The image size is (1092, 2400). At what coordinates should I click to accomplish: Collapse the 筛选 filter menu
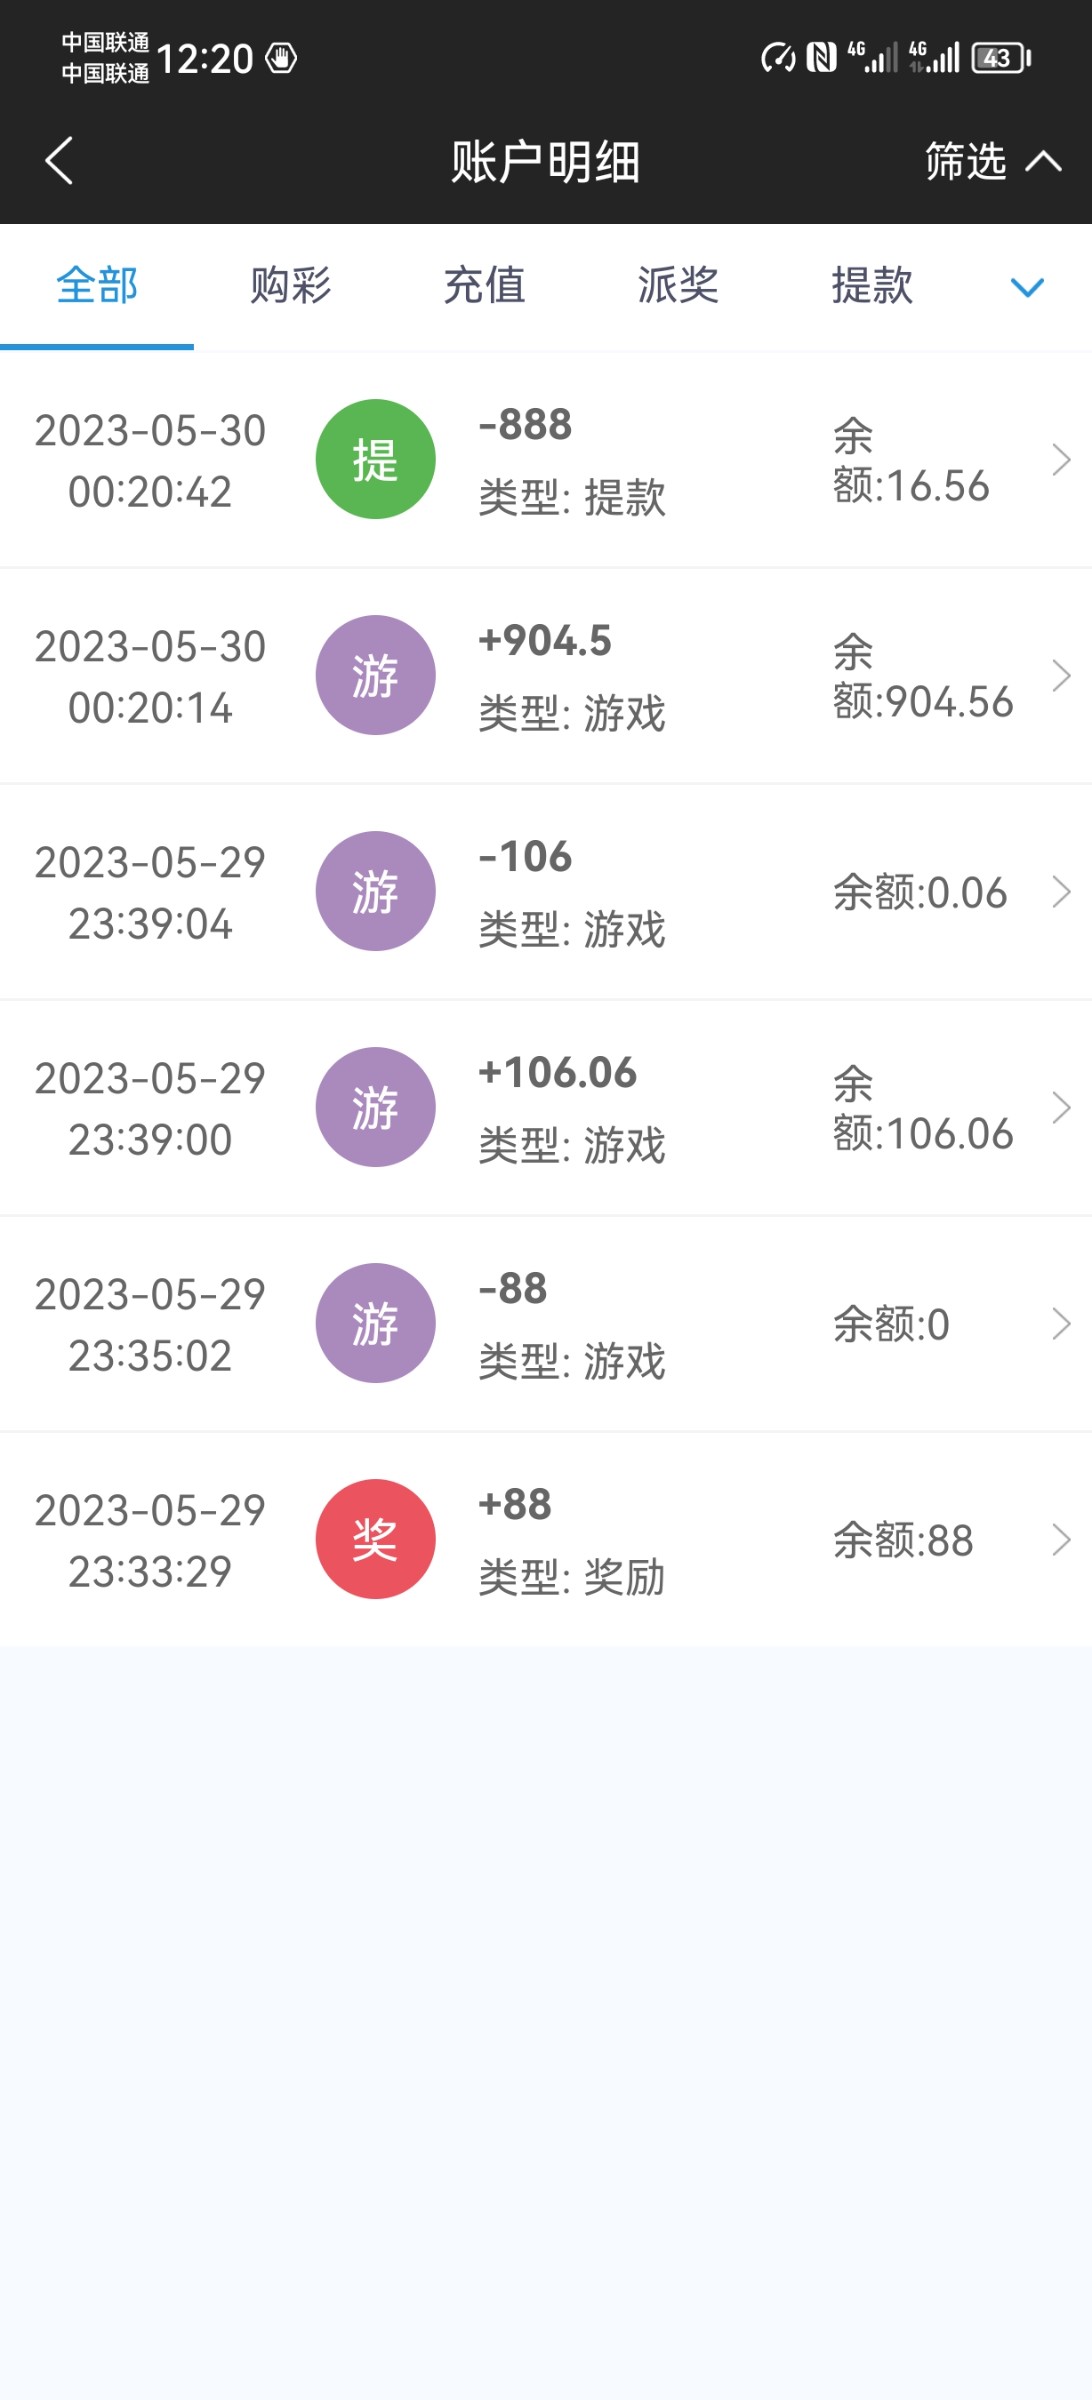[991, 161]
